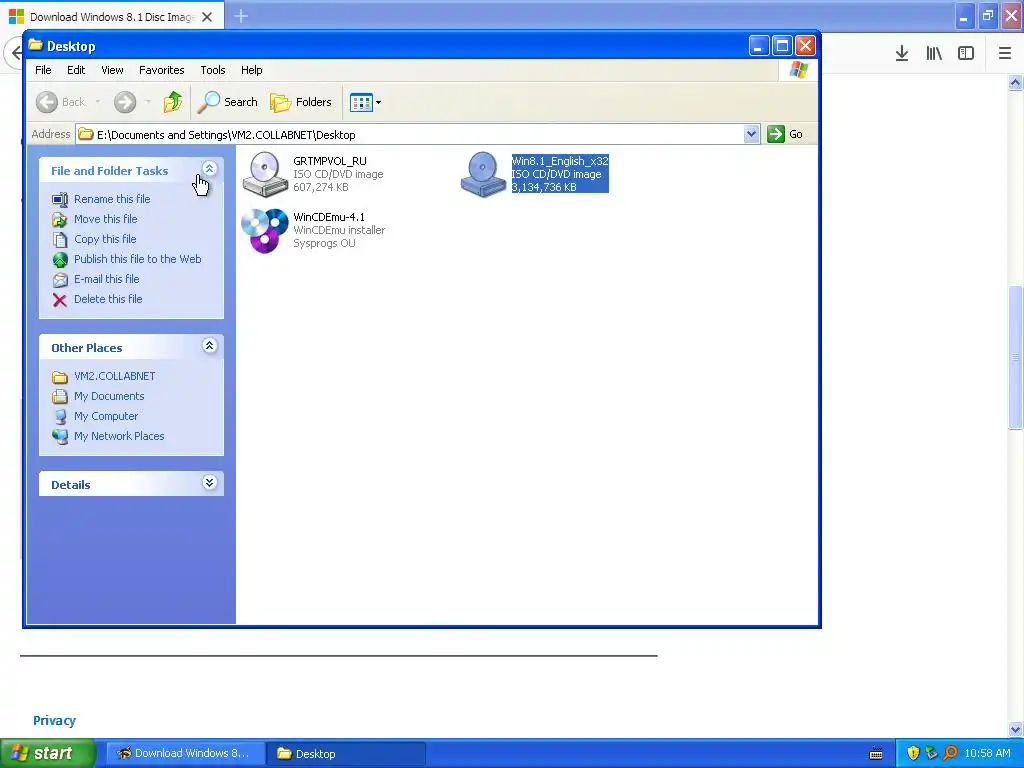Go up one folder level
Viewport: 1024px width, 768px height.
pyautogui.click(x=173, y=102)
